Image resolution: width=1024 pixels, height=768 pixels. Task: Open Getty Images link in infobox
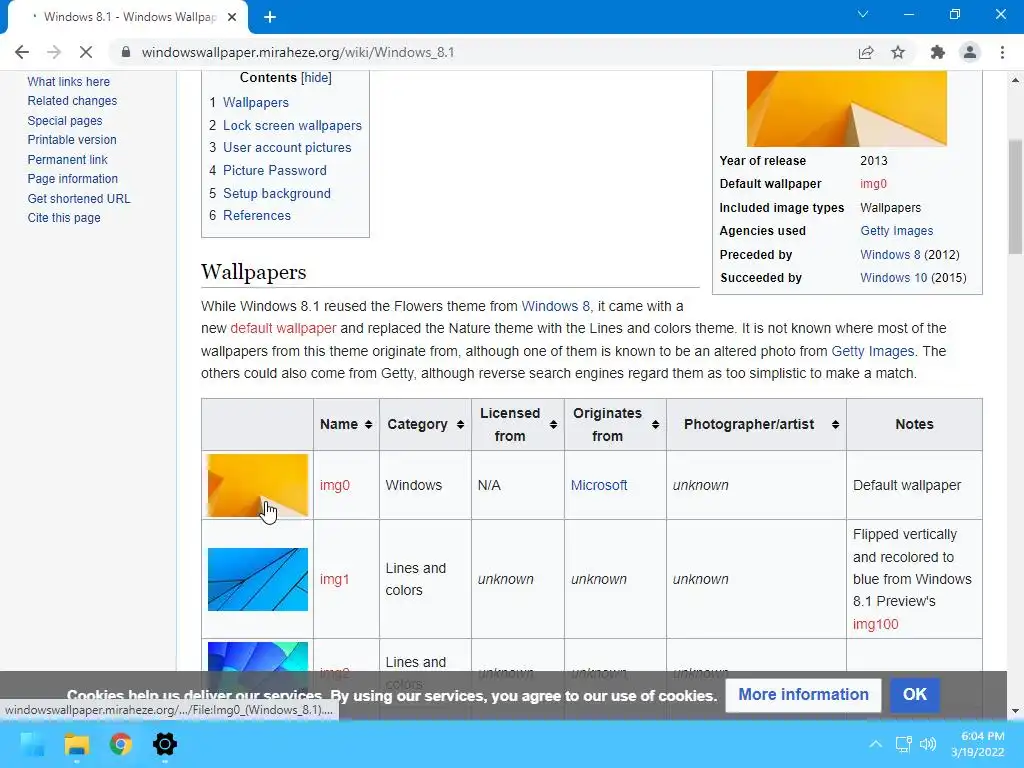897,231
